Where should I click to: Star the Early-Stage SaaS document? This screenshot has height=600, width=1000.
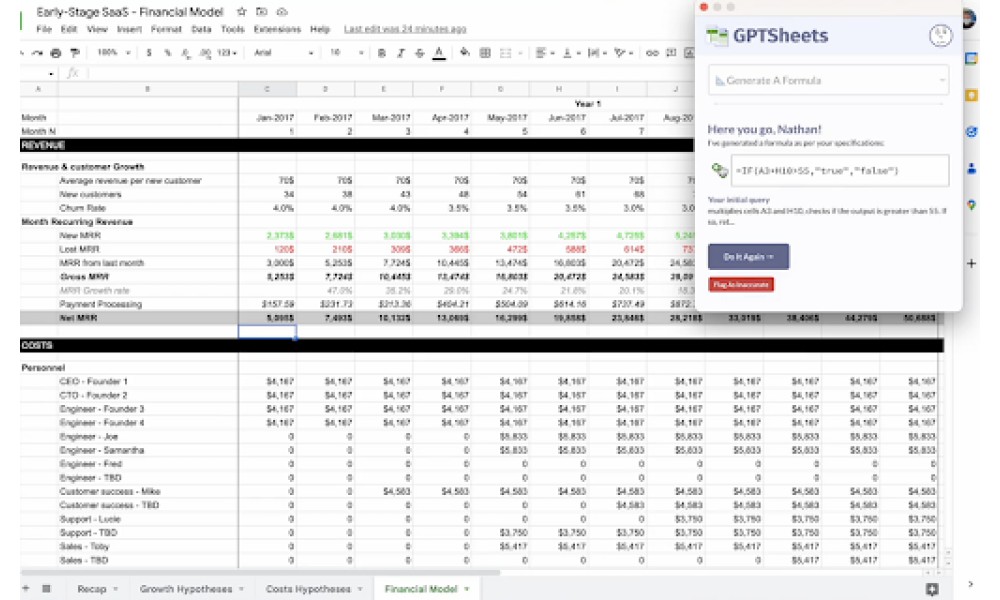[242, 11]
